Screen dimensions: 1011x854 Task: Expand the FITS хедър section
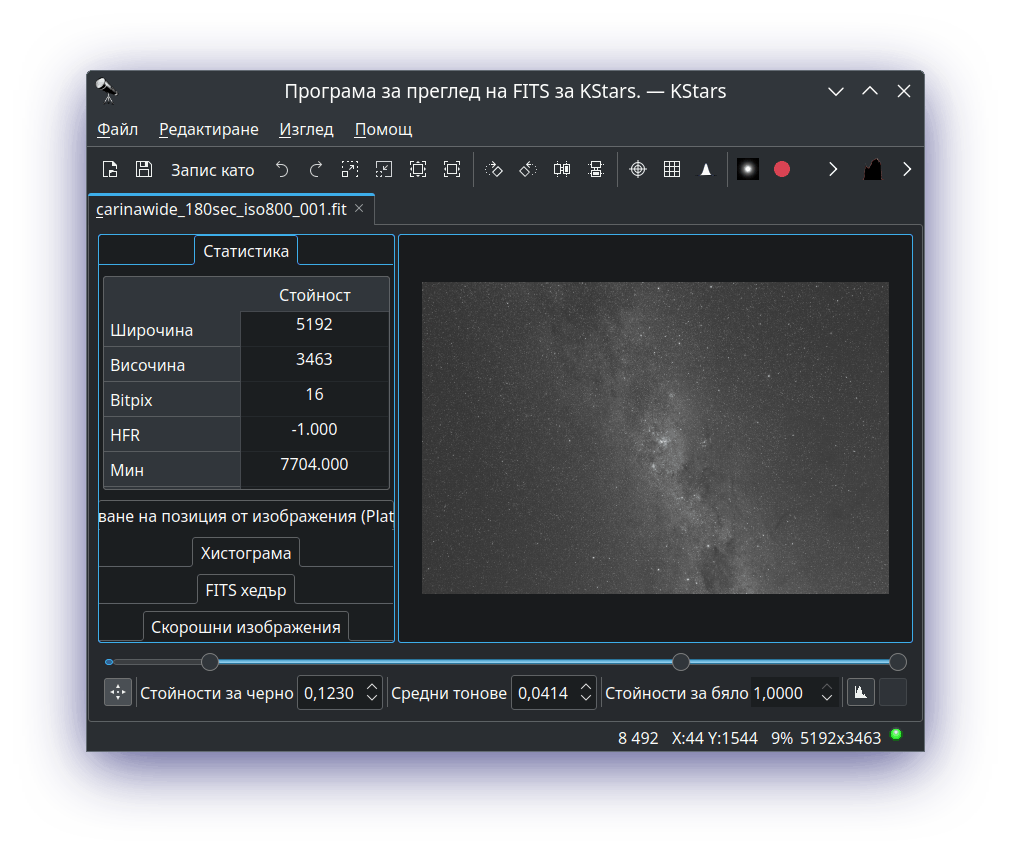[246, 590]
